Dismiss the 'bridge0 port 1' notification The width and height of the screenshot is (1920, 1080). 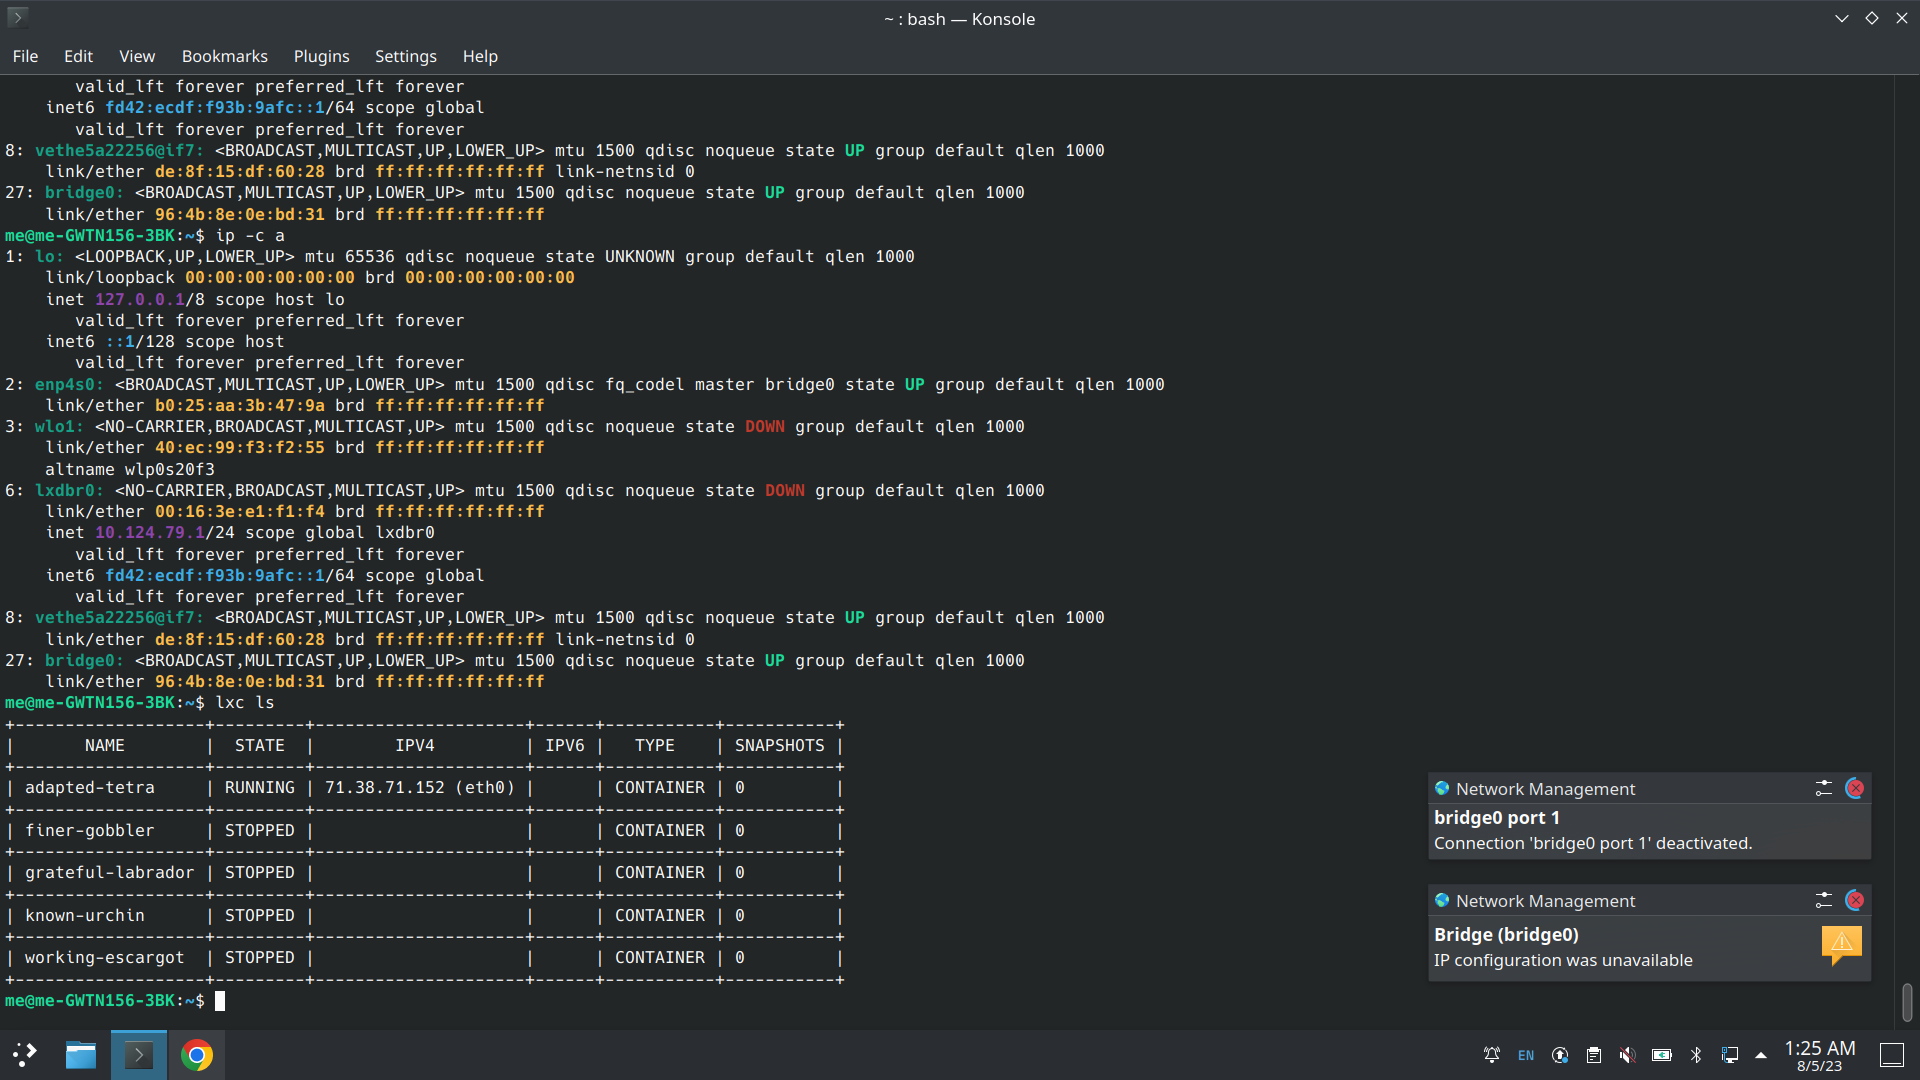1854,788
